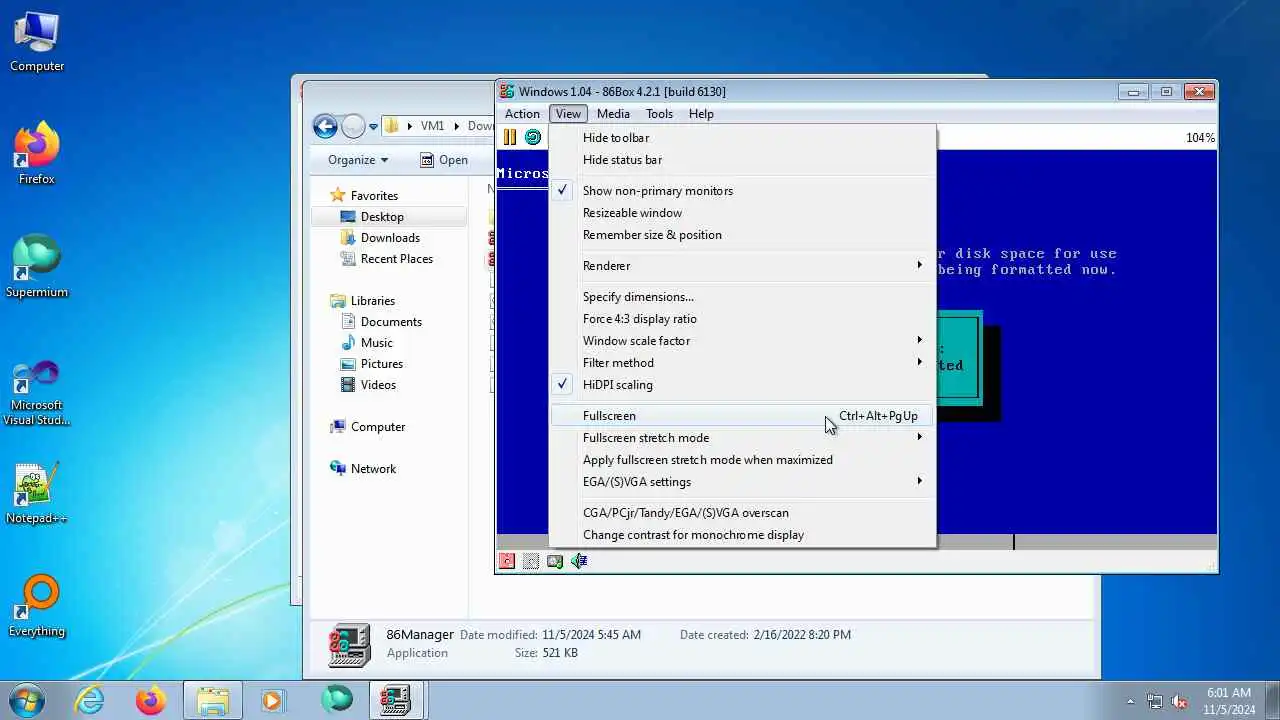
Task: Enable Force 4:3 display ratio
Action: pos(743,319)
